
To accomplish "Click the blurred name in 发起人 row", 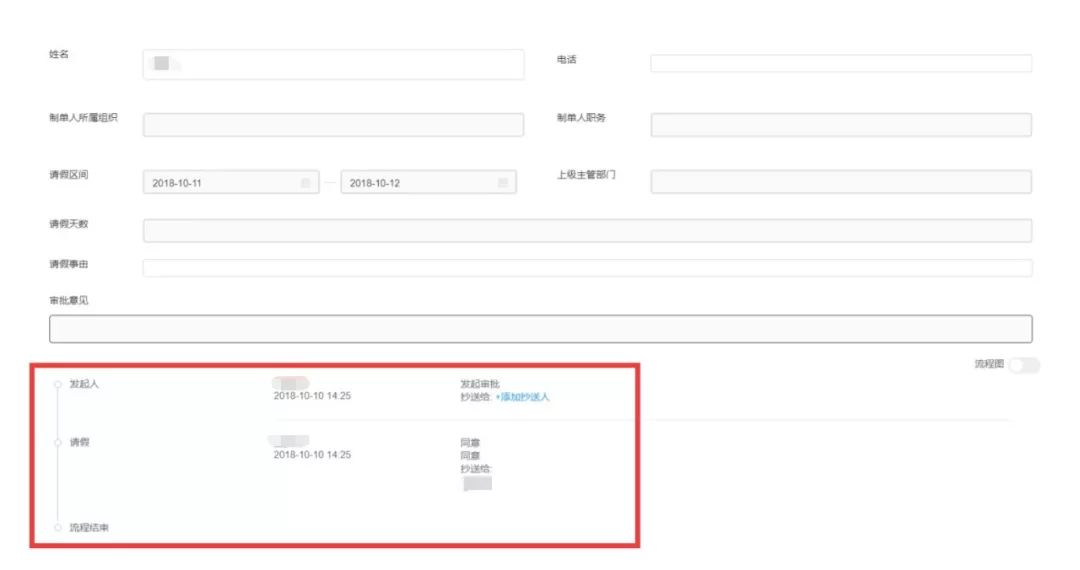I will pos(291,383).
